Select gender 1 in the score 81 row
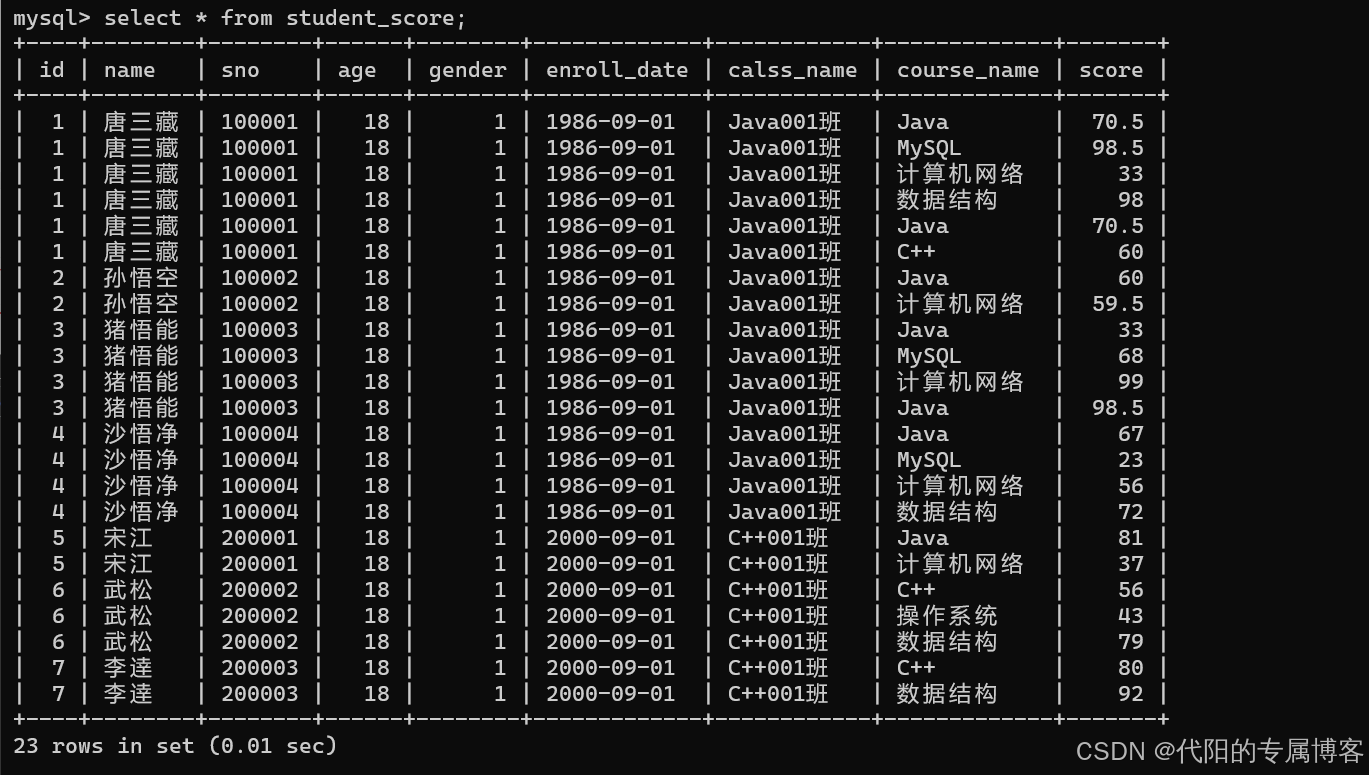Image resolution: width=1369 pixels, height=775 pixels. click(500, 538)
